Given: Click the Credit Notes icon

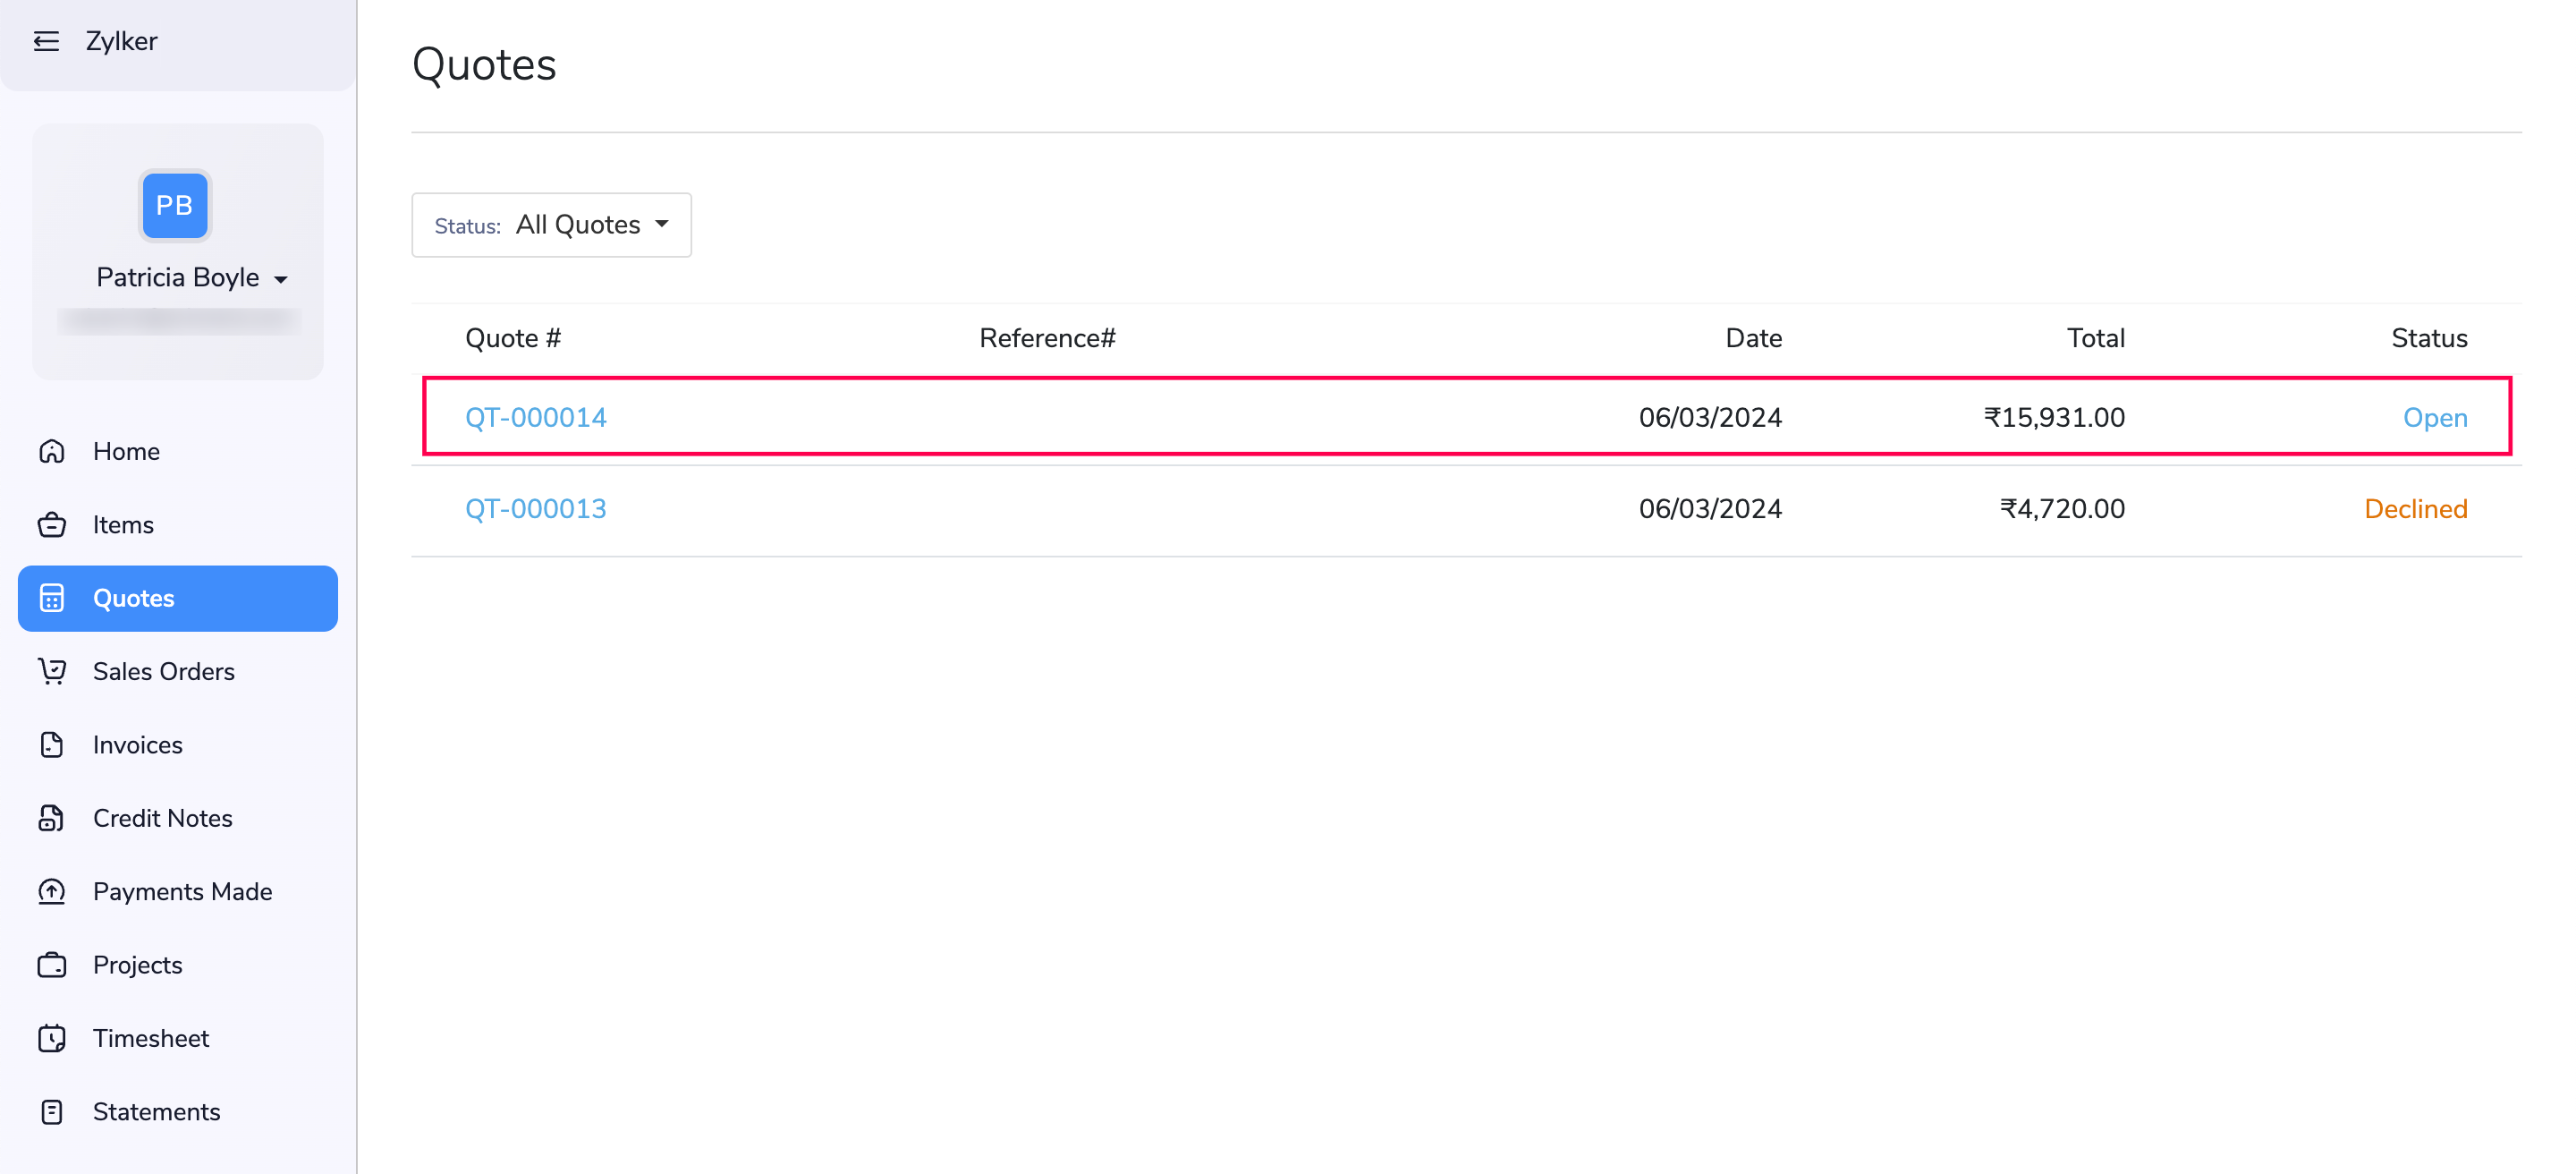Looking at the screenshot, I should [52, 817].
